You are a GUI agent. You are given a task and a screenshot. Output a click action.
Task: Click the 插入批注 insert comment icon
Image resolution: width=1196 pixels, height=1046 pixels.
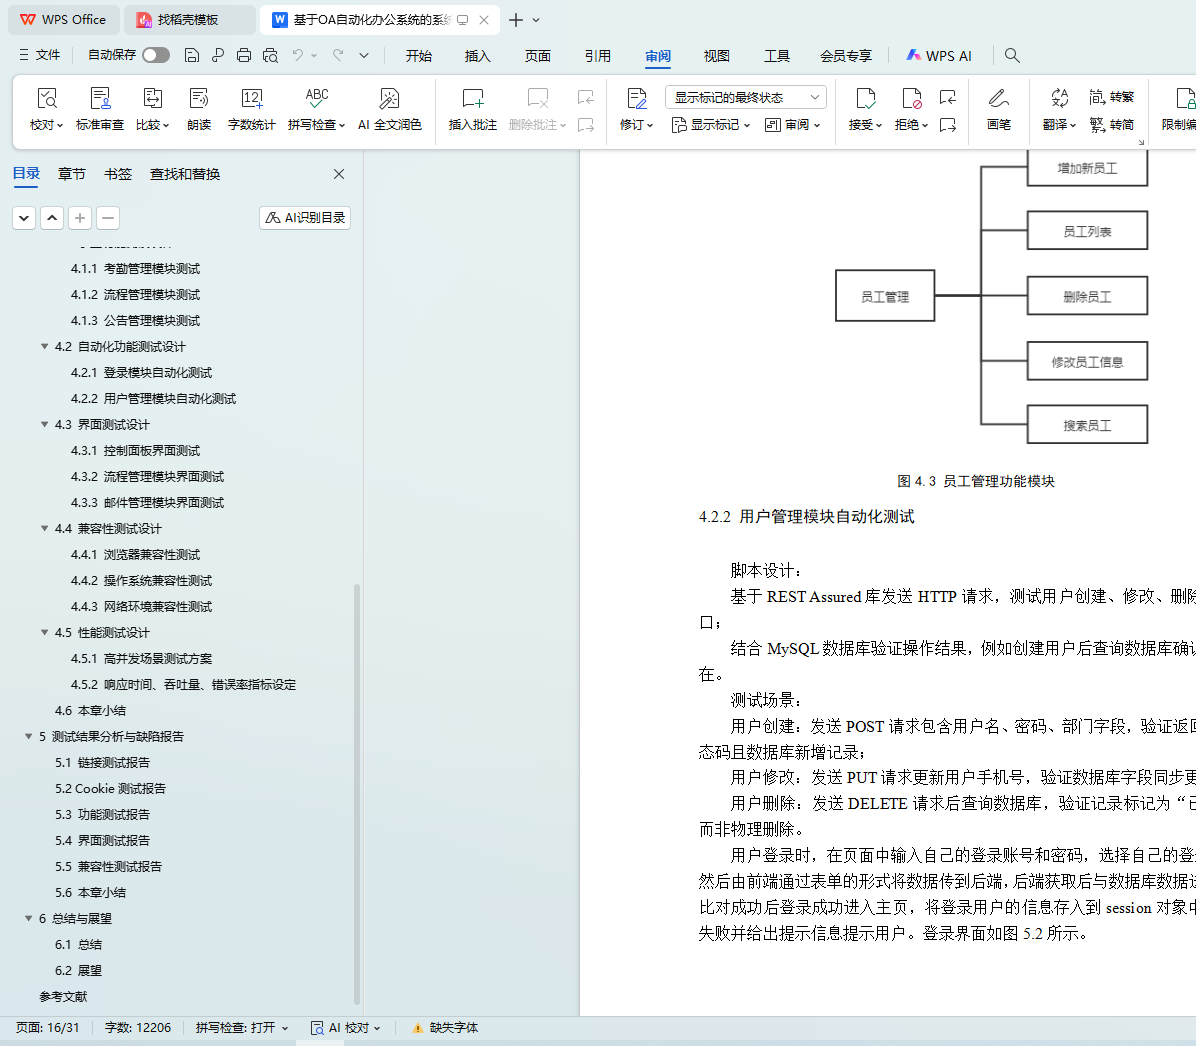pos(472,99)
